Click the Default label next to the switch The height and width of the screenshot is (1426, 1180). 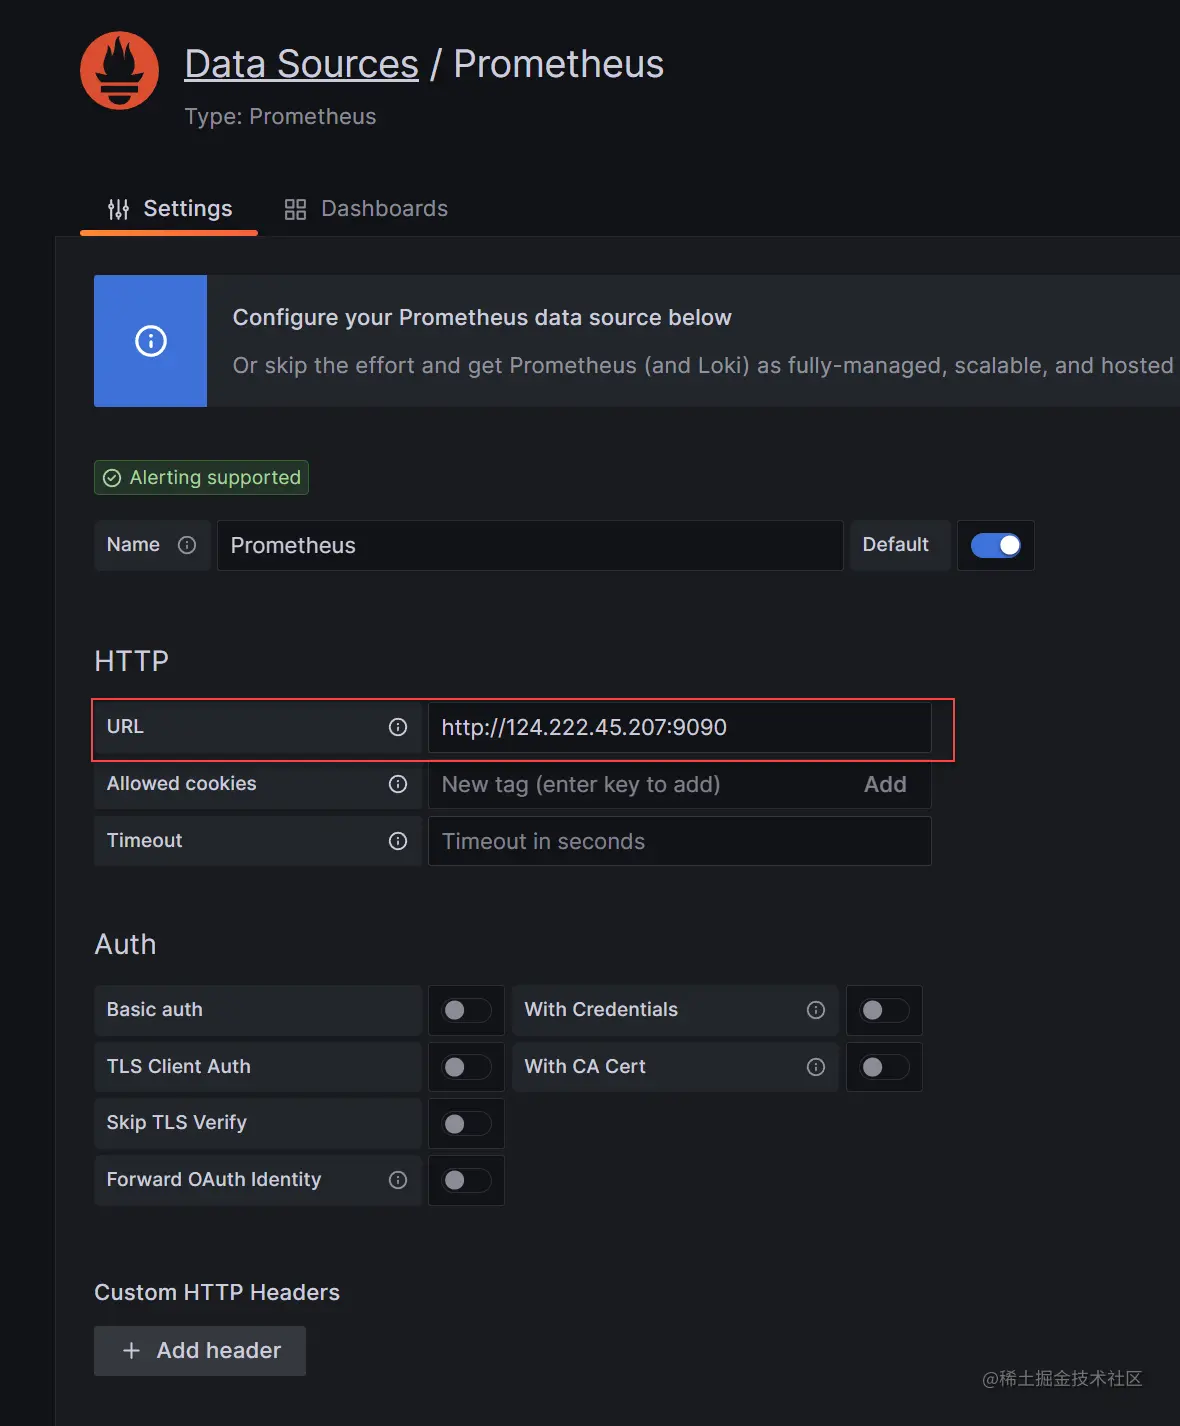click(896, 545)
